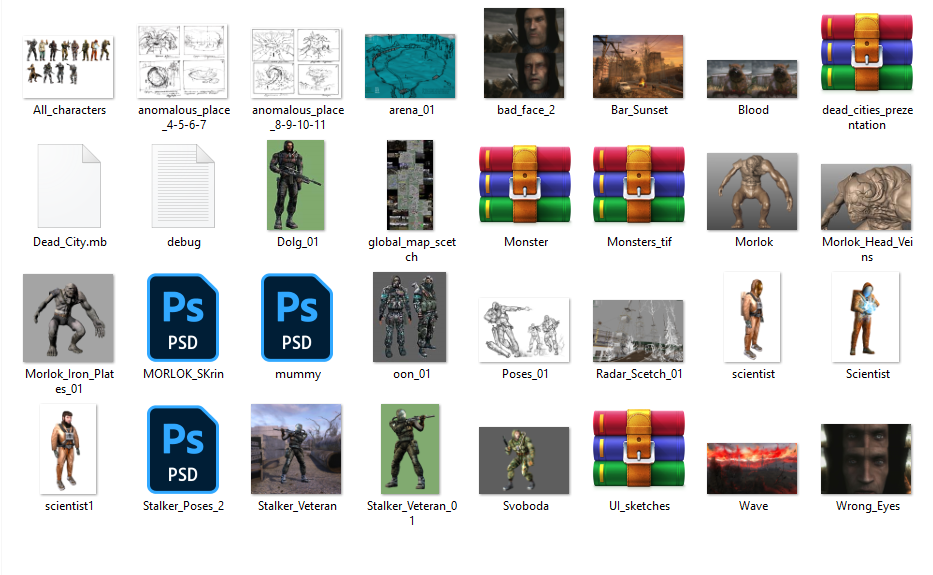Select the dead_cities_prezentation RAR archive
This screenshot has width=933, height=575.
[866, 54]
